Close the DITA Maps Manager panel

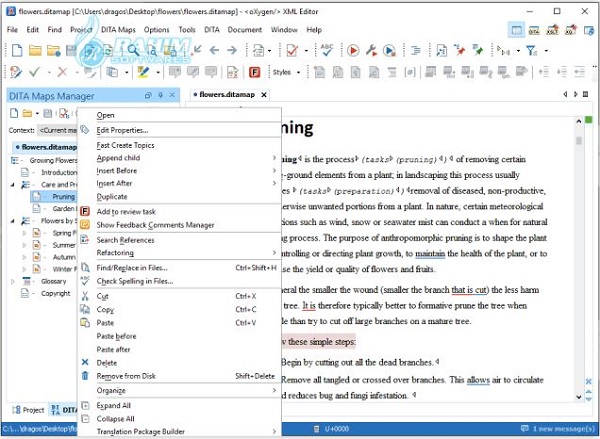click(x=172, y=95)
